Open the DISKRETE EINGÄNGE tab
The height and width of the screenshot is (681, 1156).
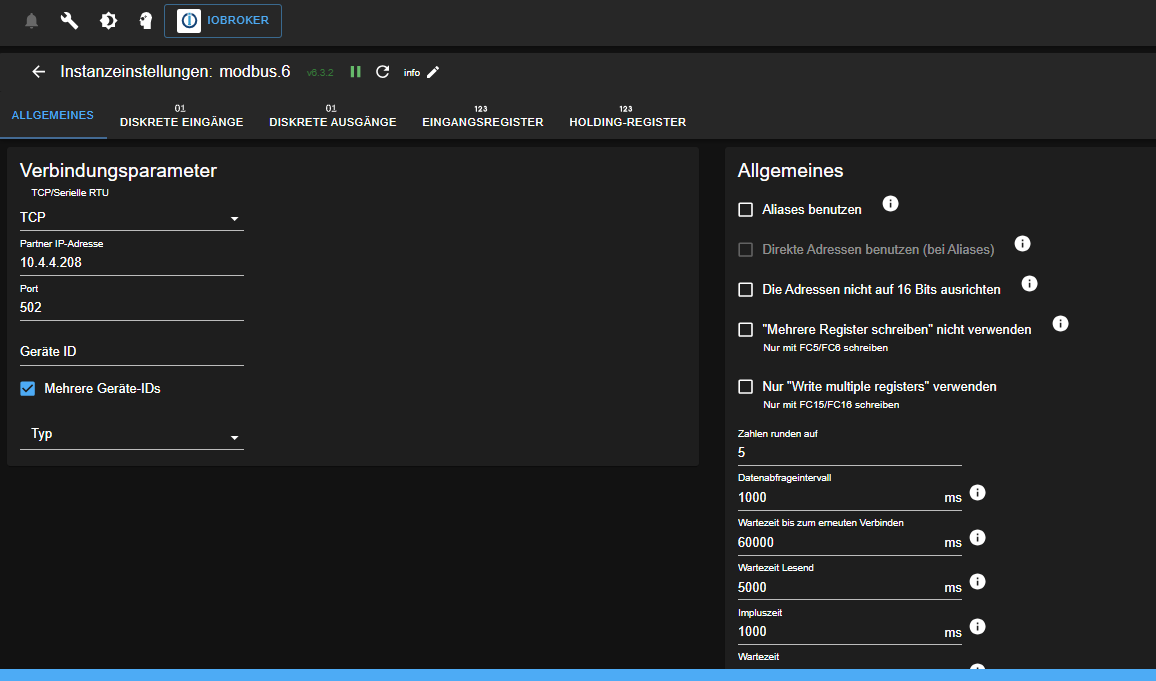(x=181, y=115)
